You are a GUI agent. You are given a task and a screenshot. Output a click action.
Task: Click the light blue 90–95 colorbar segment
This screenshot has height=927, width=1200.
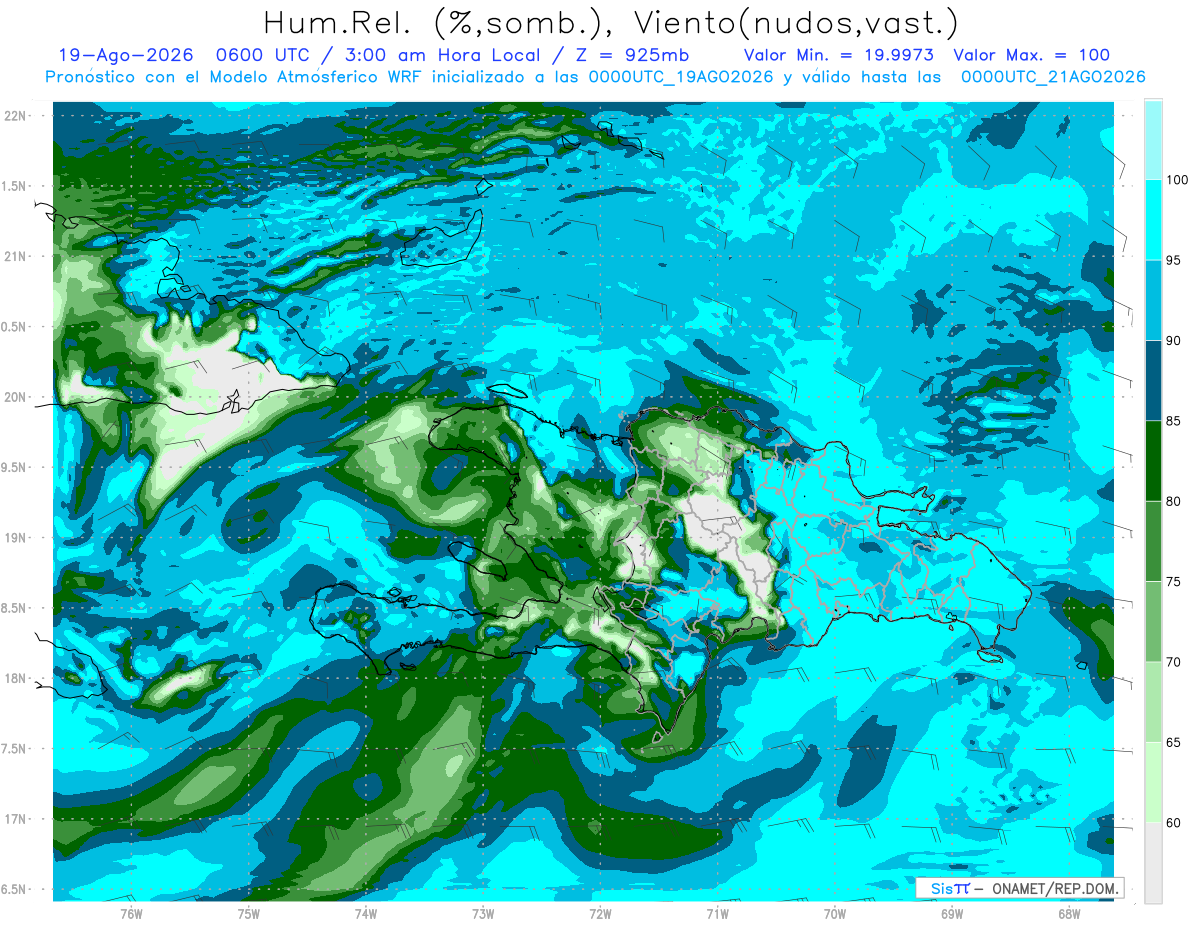(1153, 301)
